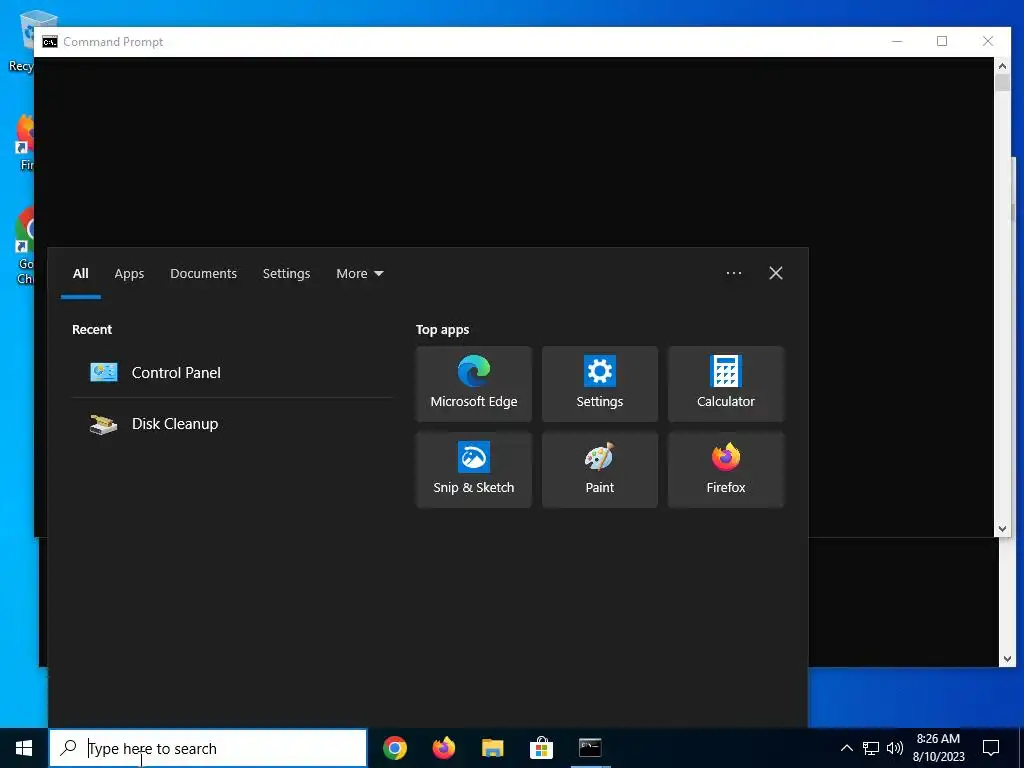Open Command Prompt title bar icon menu
Image resolution: width=1024 pixels, height=768 pixels.
coord(50,42)
